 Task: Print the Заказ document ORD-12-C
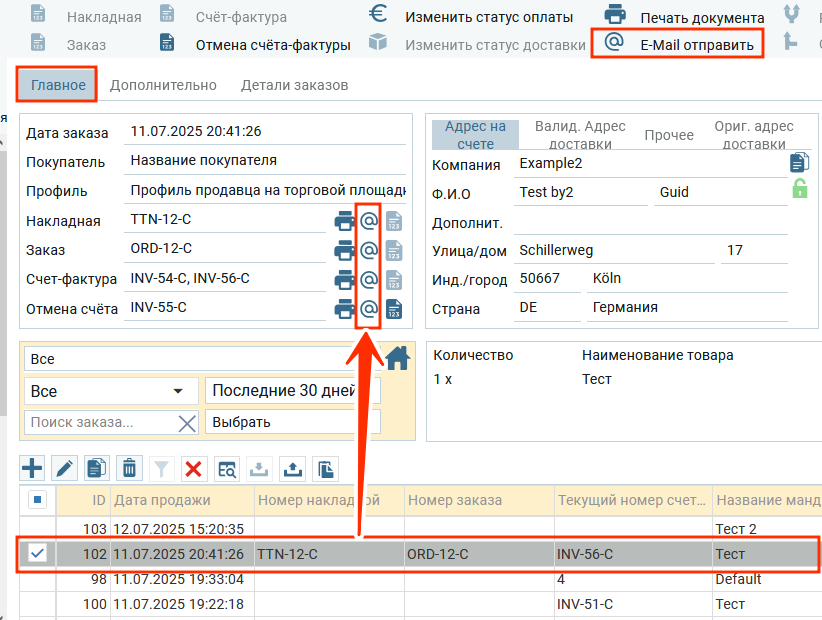(x=344, y=250)
